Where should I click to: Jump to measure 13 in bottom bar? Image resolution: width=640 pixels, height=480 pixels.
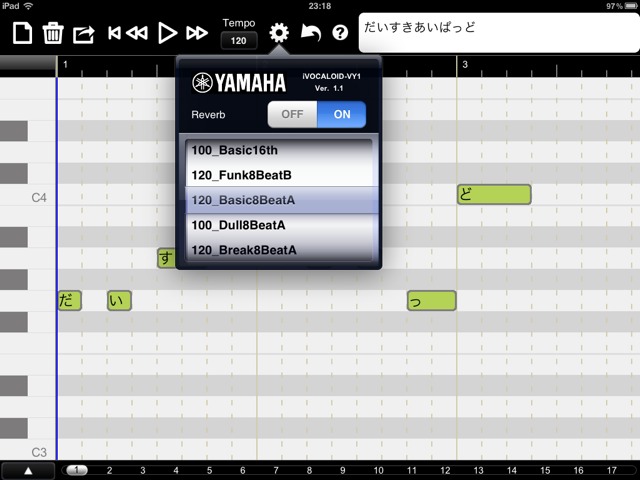point(478,470)
